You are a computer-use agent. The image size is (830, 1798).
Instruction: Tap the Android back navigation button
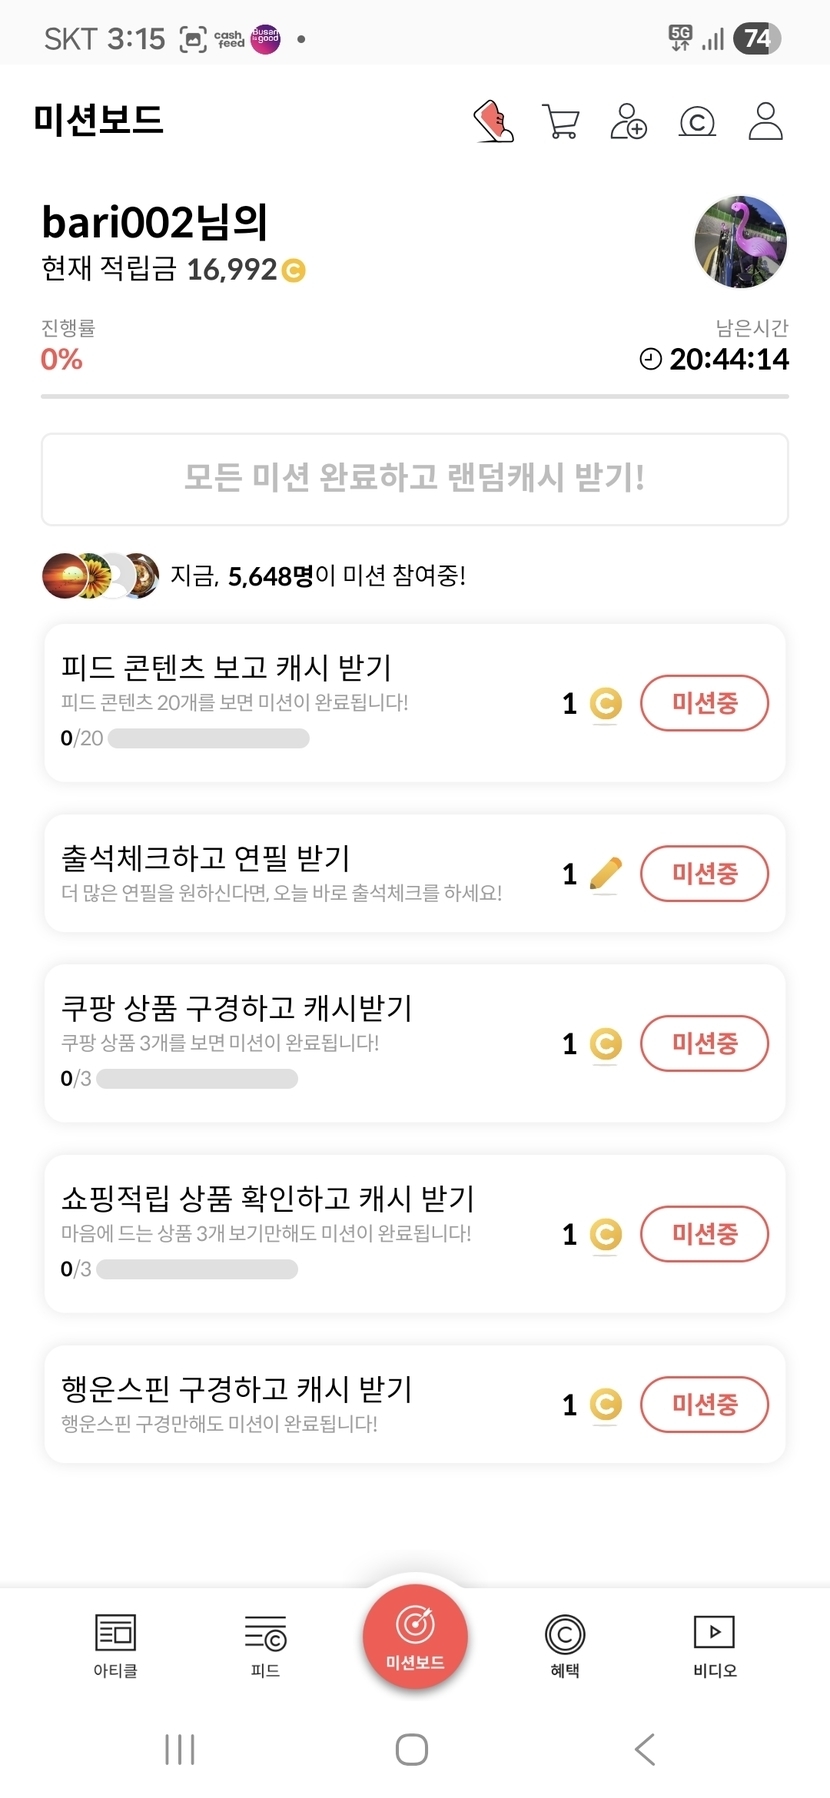[x=645, y=1749]
